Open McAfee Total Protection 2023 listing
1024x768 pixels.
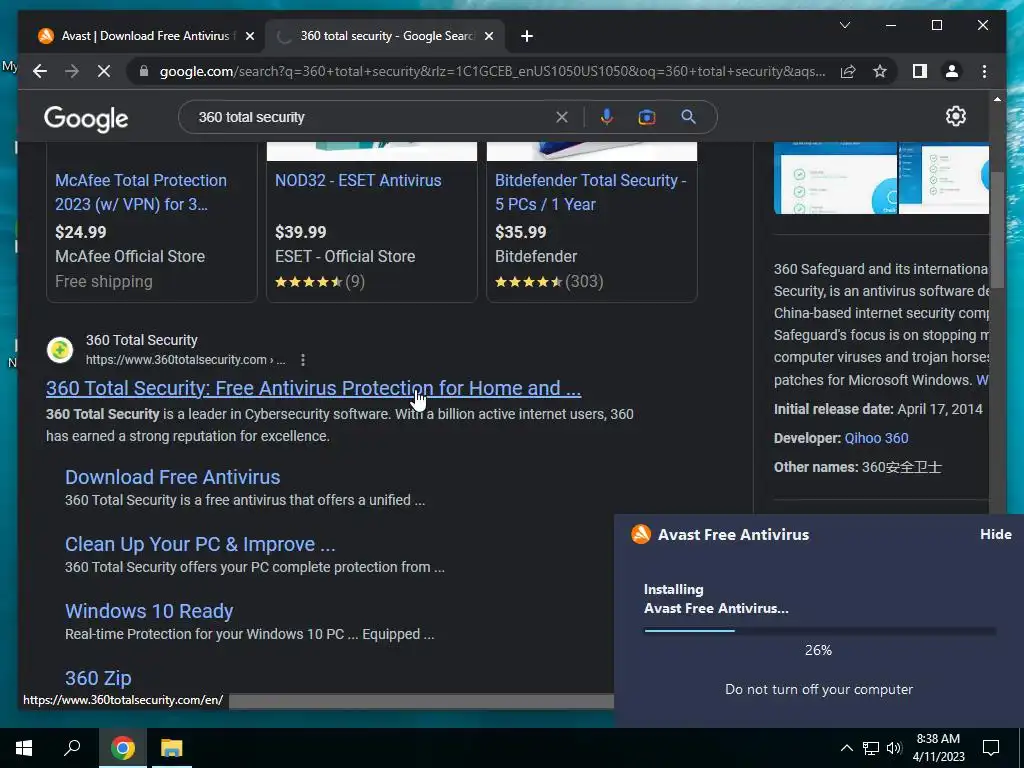[x=140, y=192]
